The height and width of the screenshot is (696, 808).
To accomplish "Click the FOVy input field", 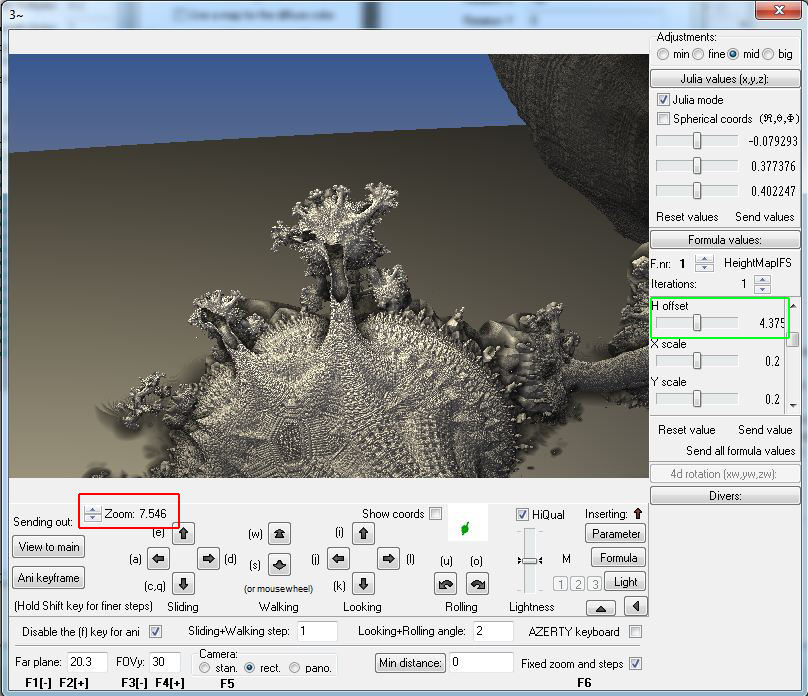I will click(x=165, y=662).
